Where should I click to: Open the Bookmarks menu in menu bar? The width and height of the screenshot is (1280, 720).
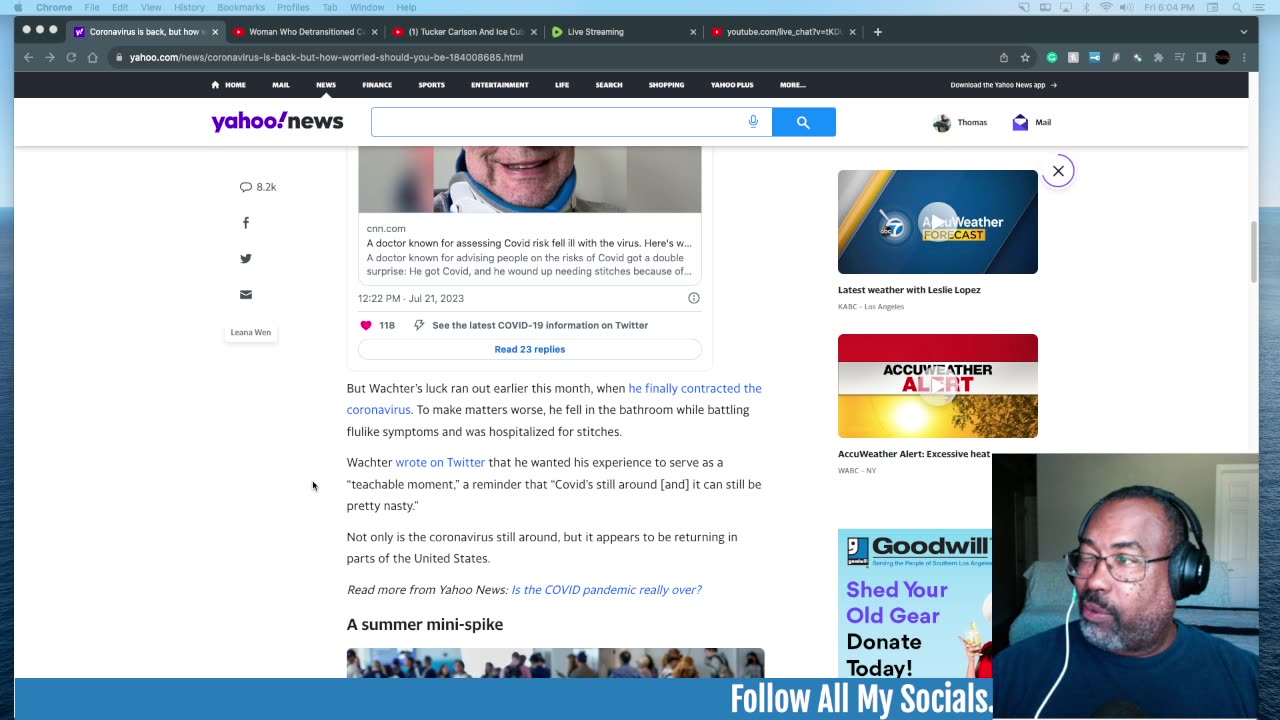[241, 7]
